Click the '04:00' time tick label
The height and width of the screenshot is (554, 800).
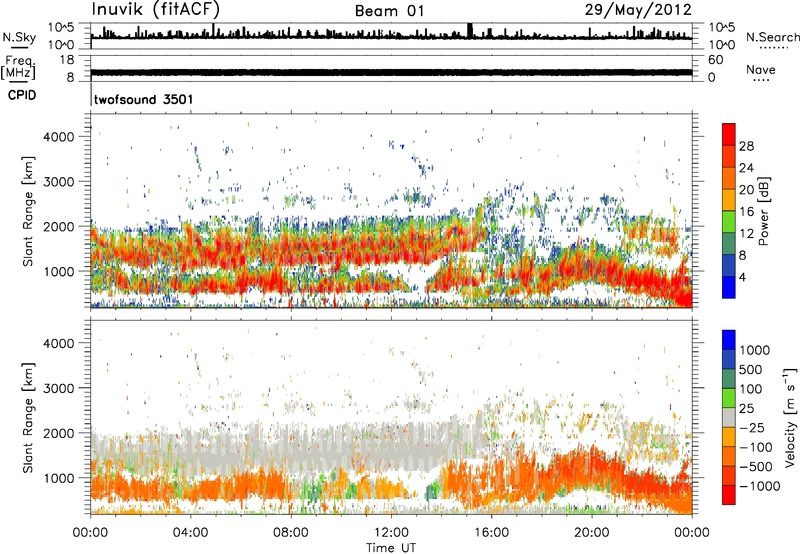pos(190,533)
